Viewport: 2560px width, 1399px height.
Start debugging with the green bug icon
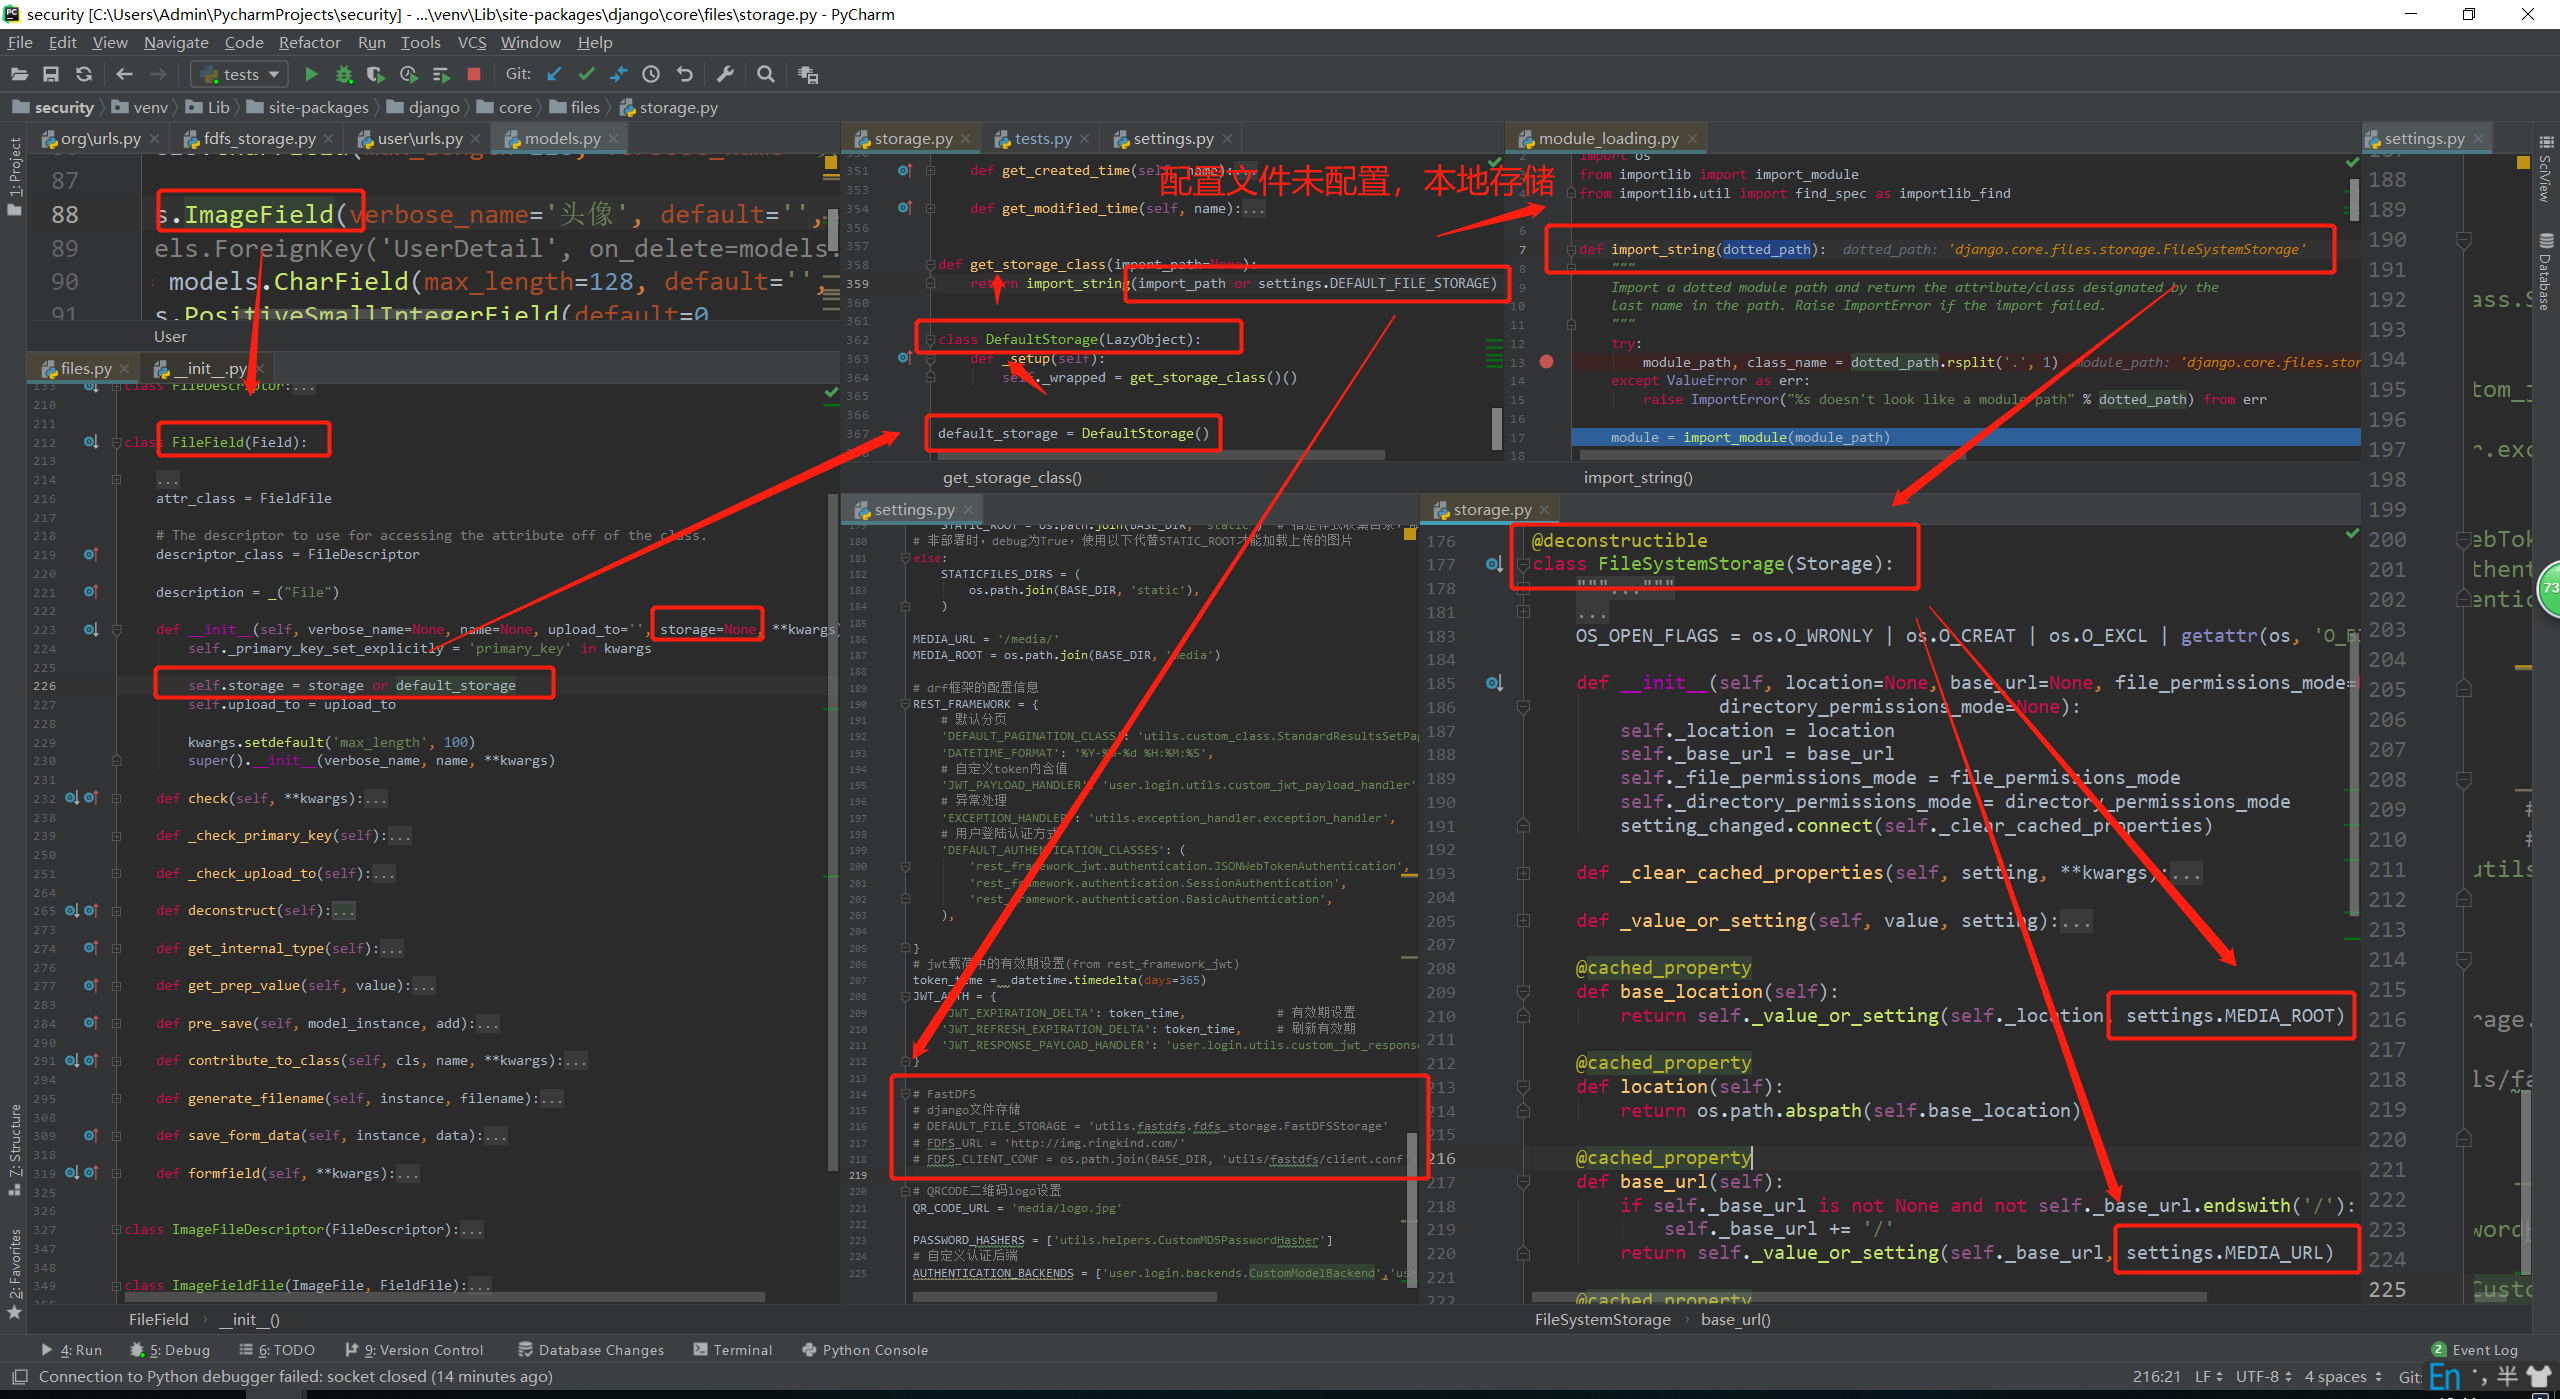click(x=344, y=74)
